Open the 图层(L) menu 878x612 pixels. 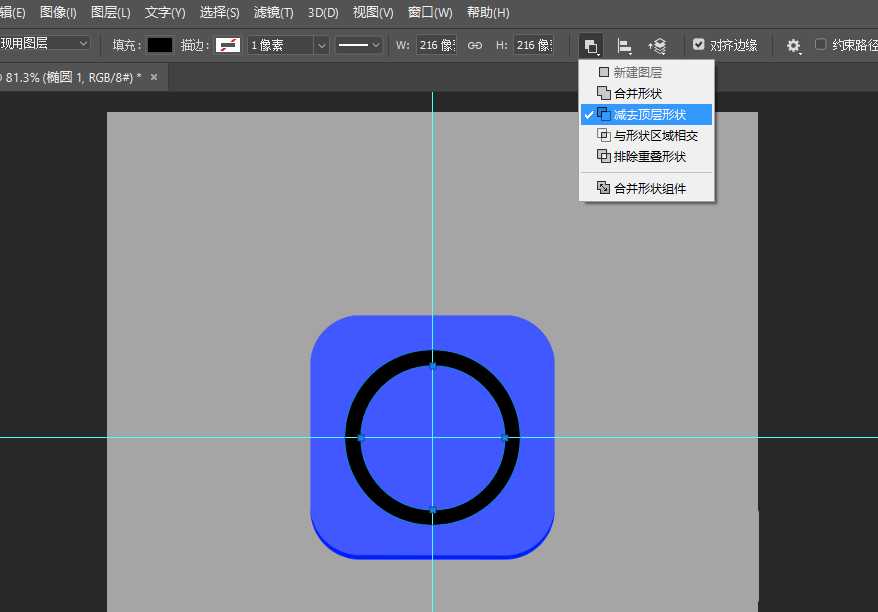[110, 13]
